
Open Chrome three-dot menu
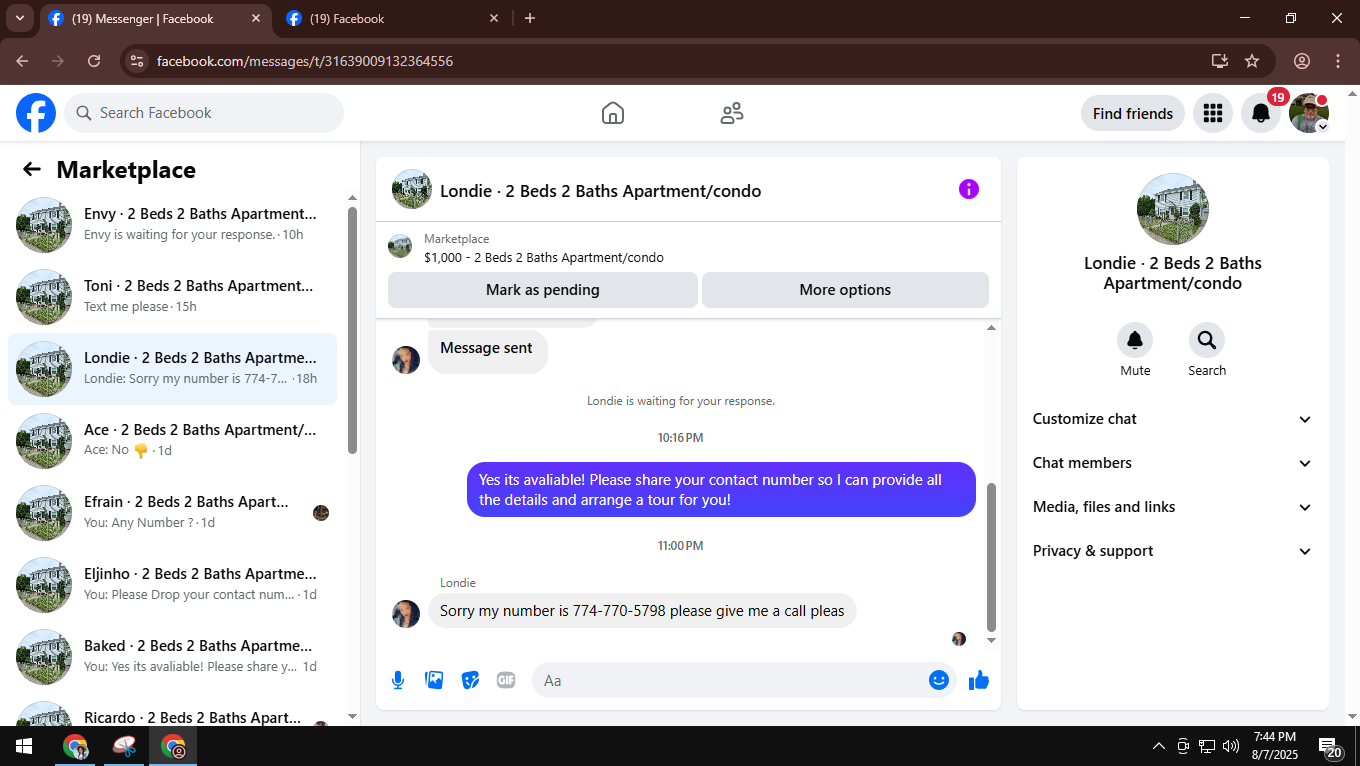pyautogui.click(x=1338, y=61)
